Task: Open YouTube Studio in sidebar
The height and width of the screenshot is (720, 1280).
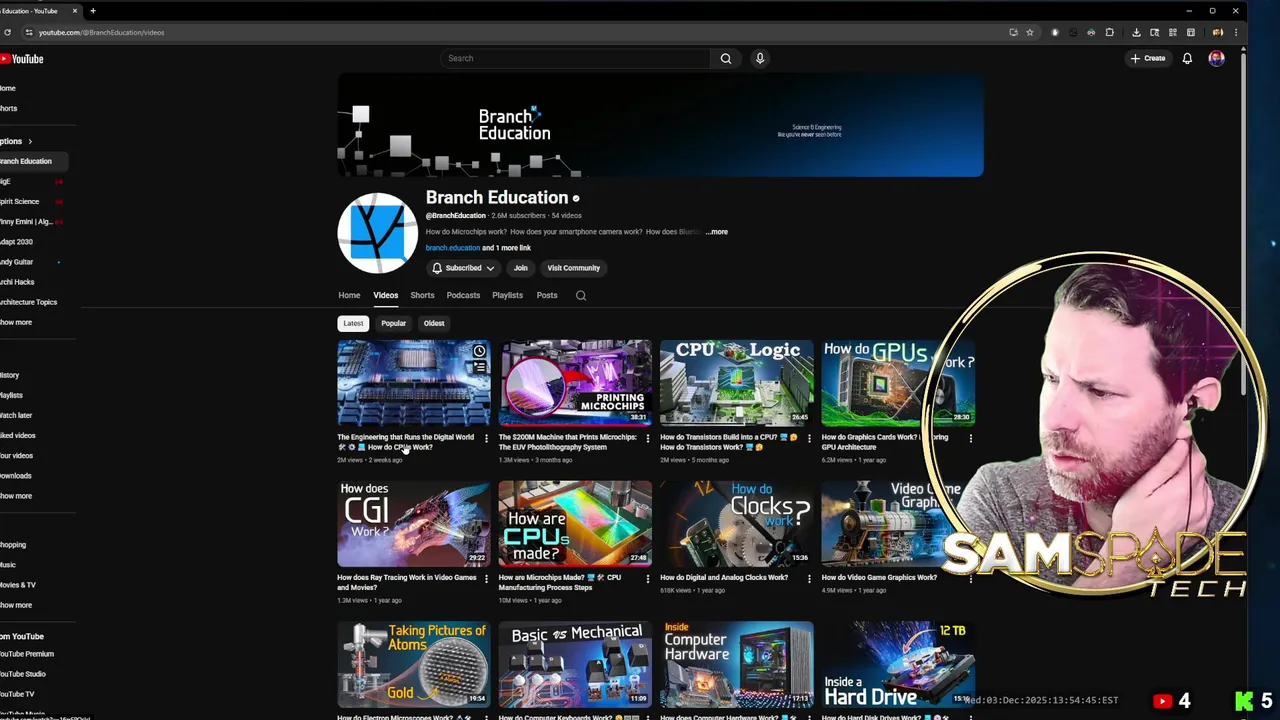Action: point(23,674)
